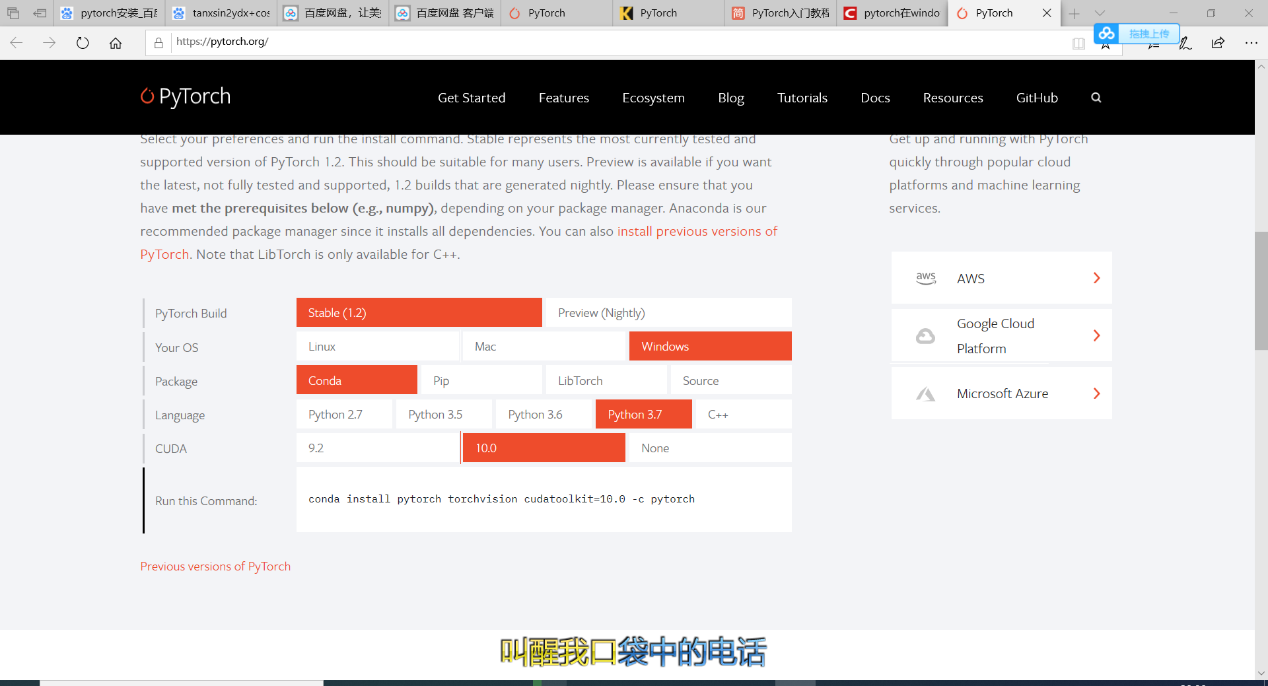Open the Get Started menu

click(471, 98)
